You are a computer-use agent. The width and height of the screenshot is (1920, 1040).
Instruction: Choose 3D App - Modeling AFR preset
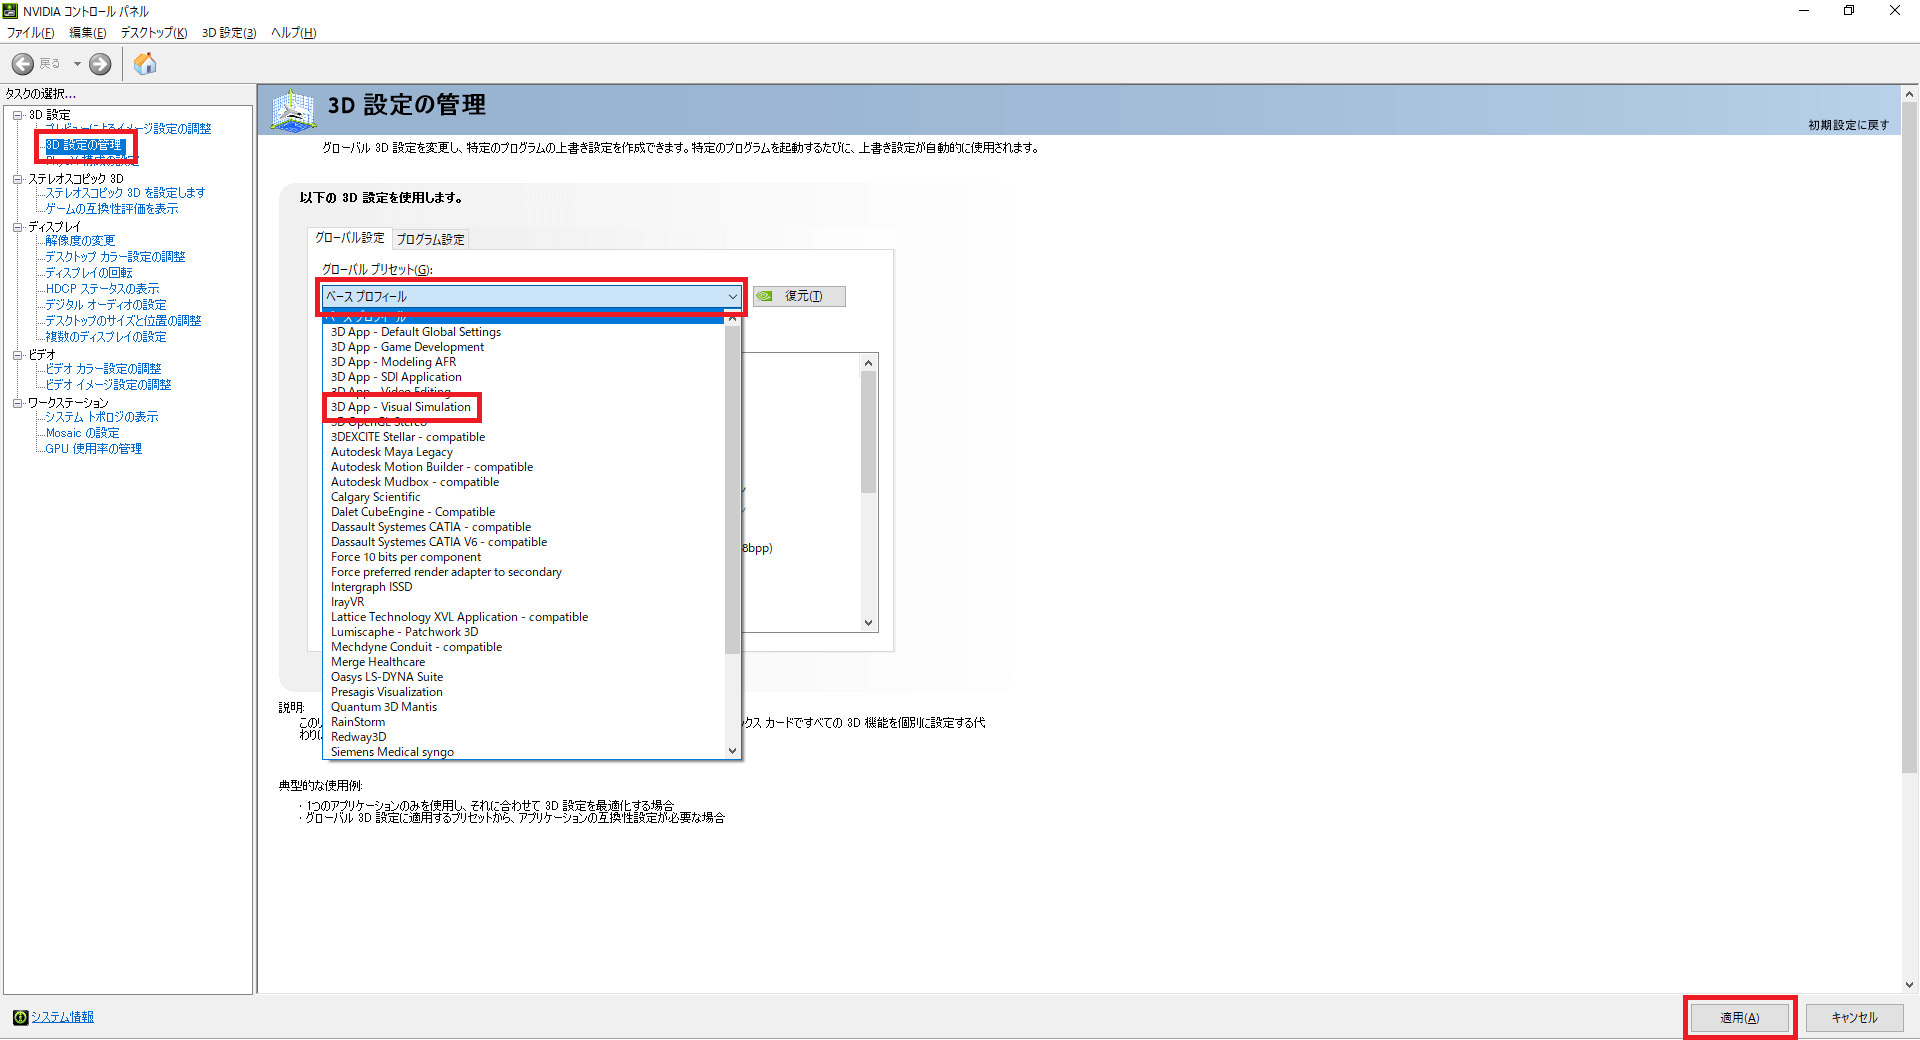pos(393,362)
